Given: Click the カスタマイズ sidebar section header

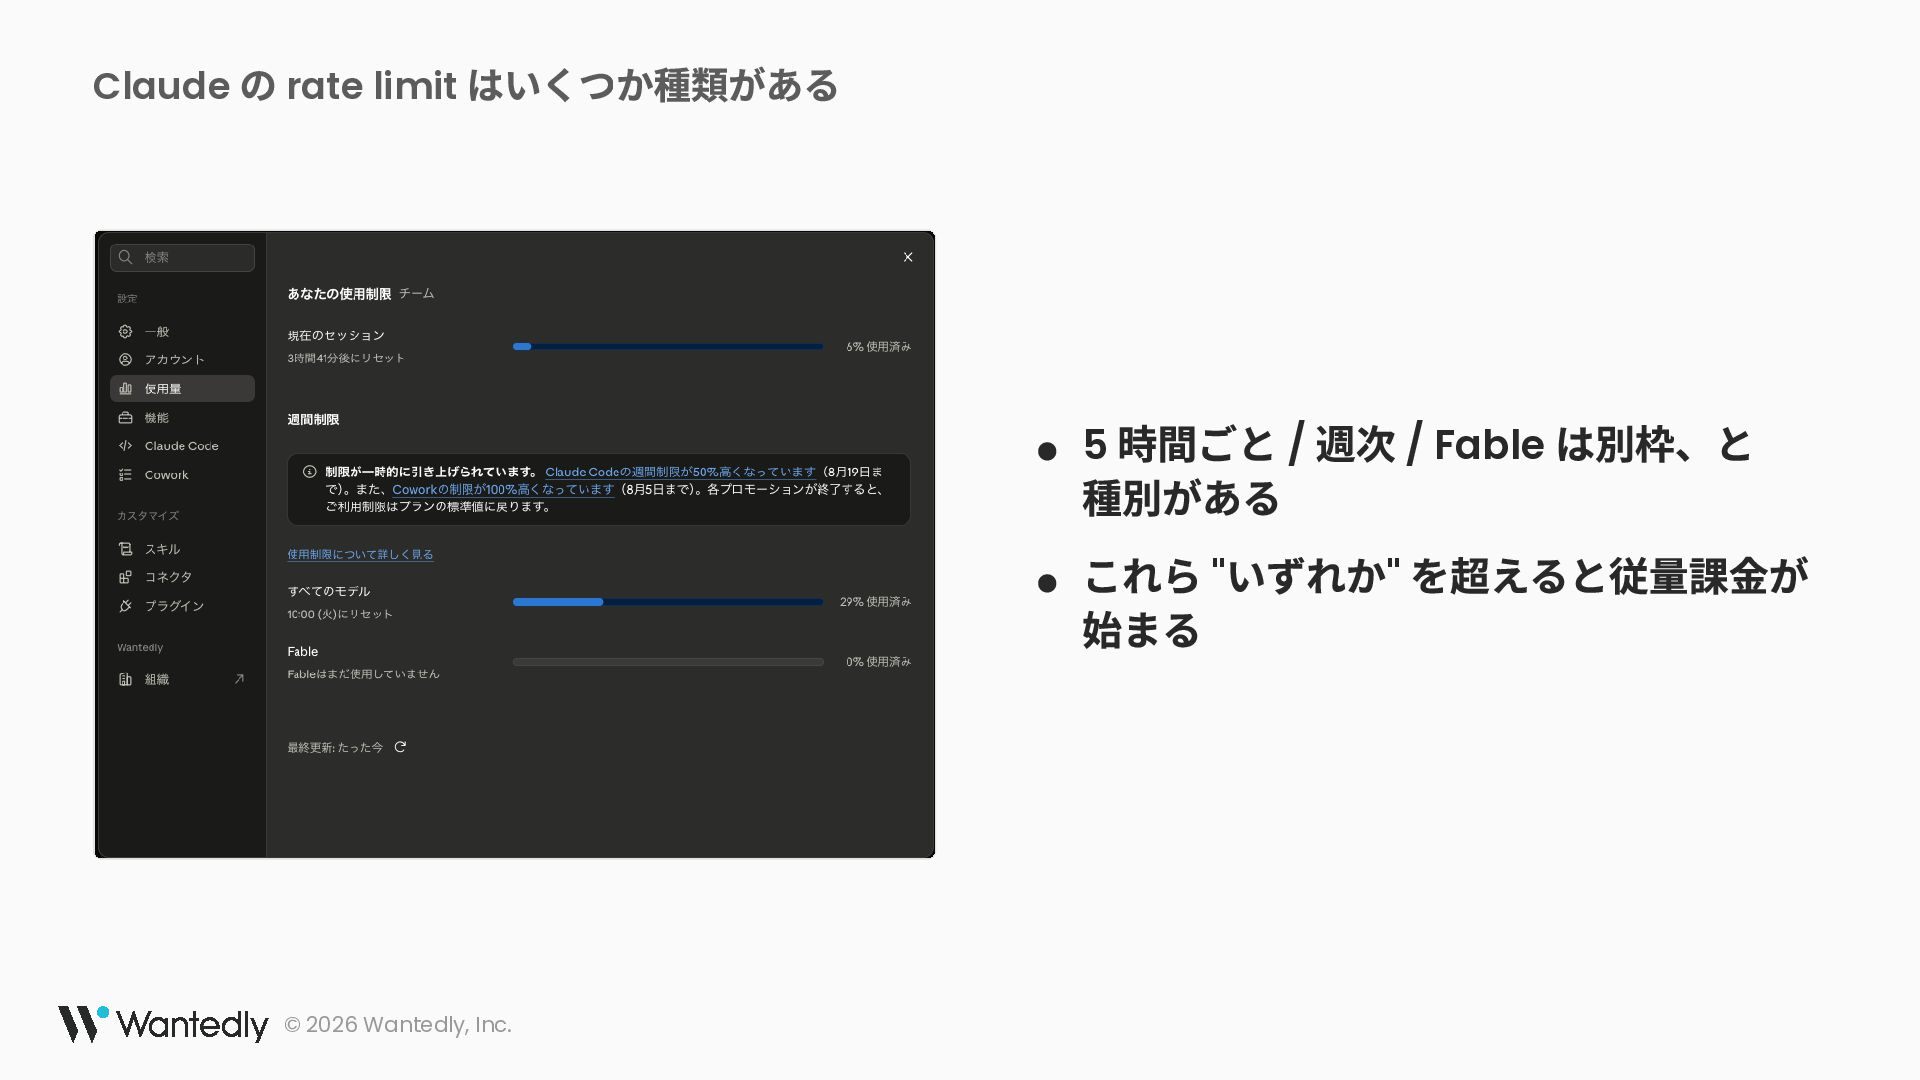Looking at the screenshot, I should [x=148, y=516].
